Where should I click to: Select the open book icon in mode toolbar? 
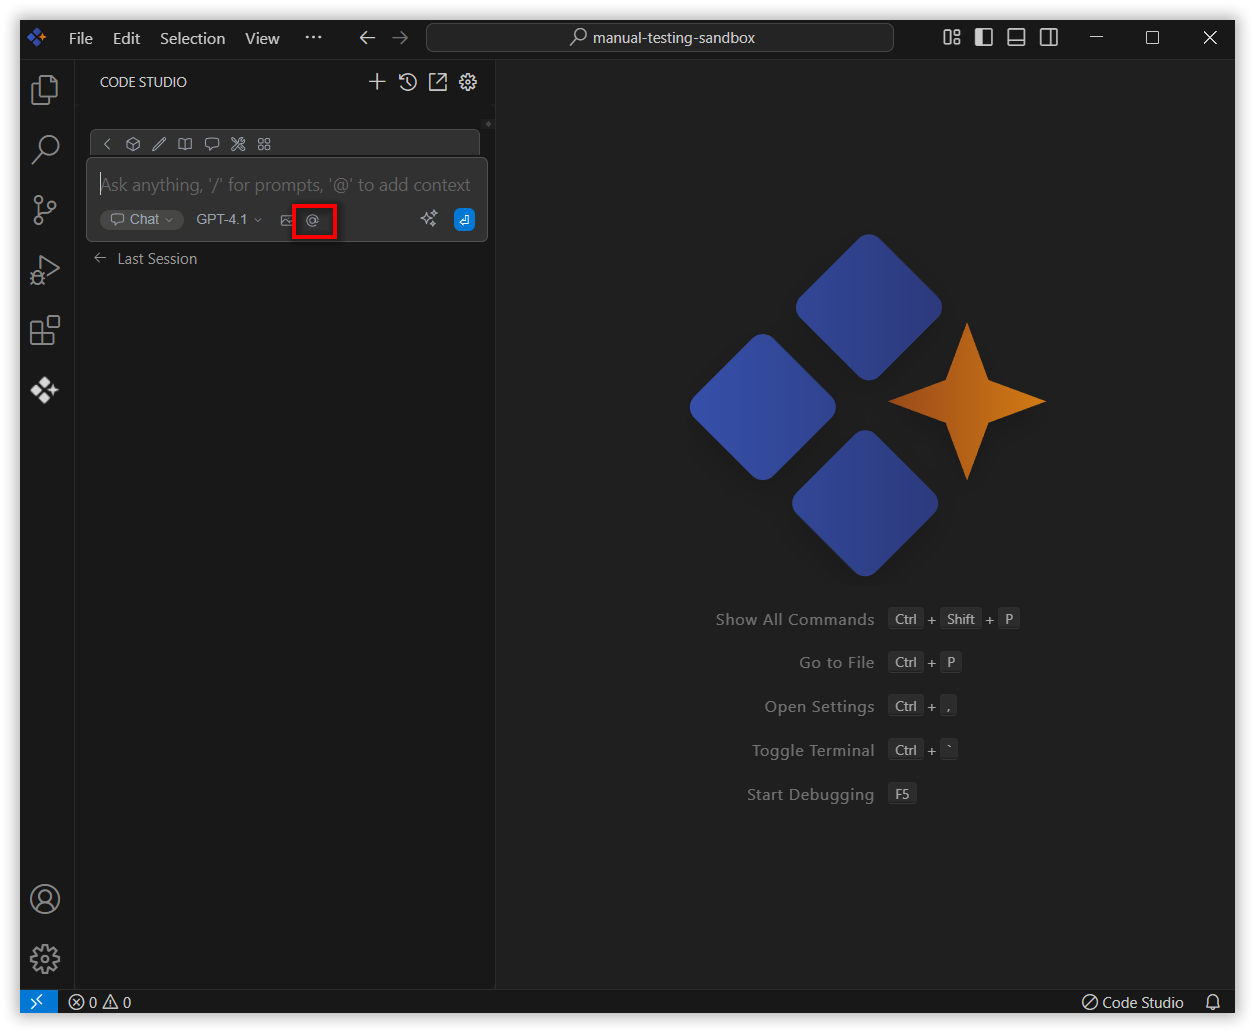click(185, 144)
